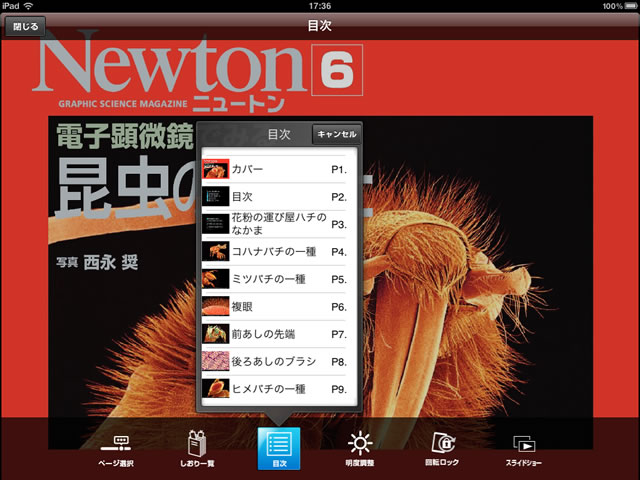Open the ページ選択 page selector icon
Image resolution: width=640 pixels, height=480 pixels.
116,450
